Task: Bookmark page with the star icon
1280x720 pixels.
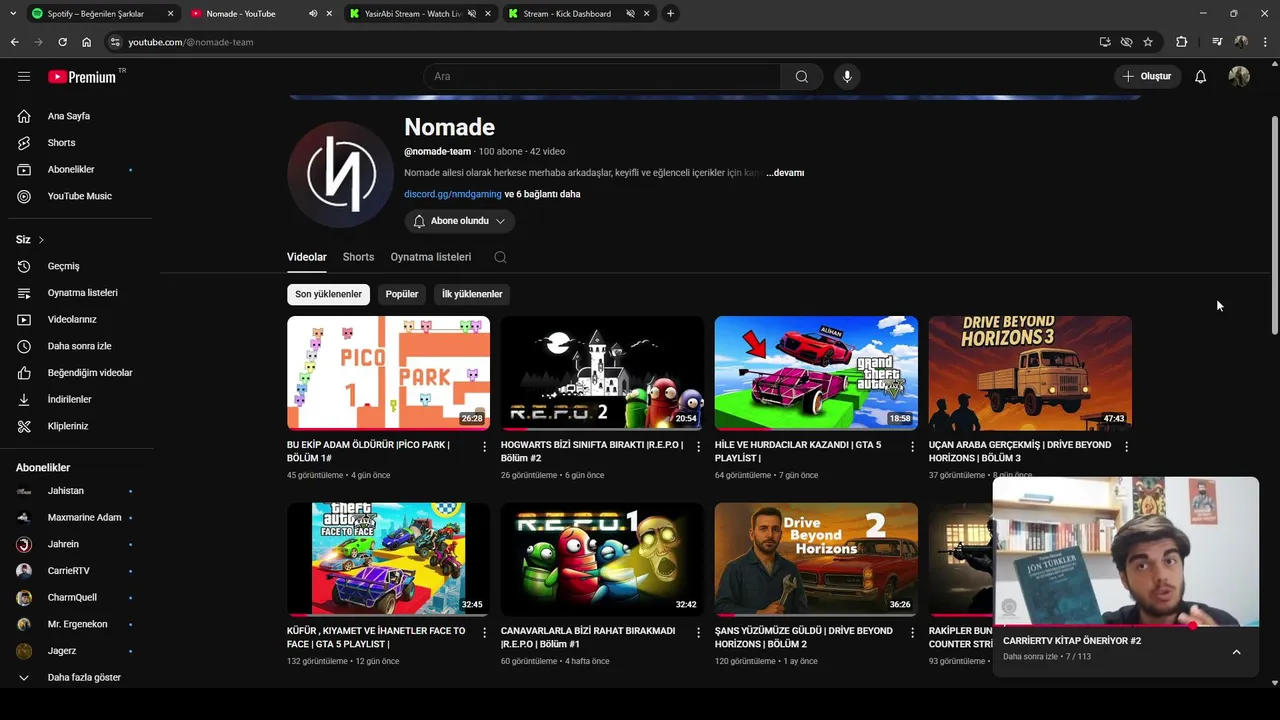Action: (1148, 42)
